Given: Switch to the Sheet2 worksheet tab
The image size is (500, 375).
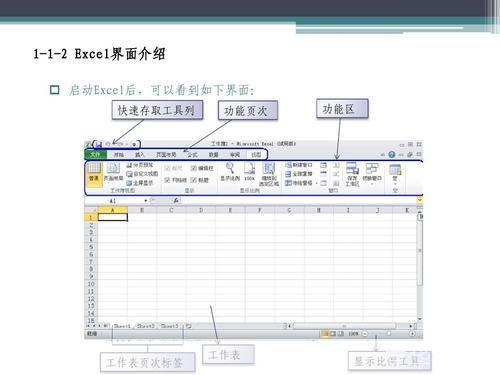Looking at the screenshot, I should coord(146,326).
